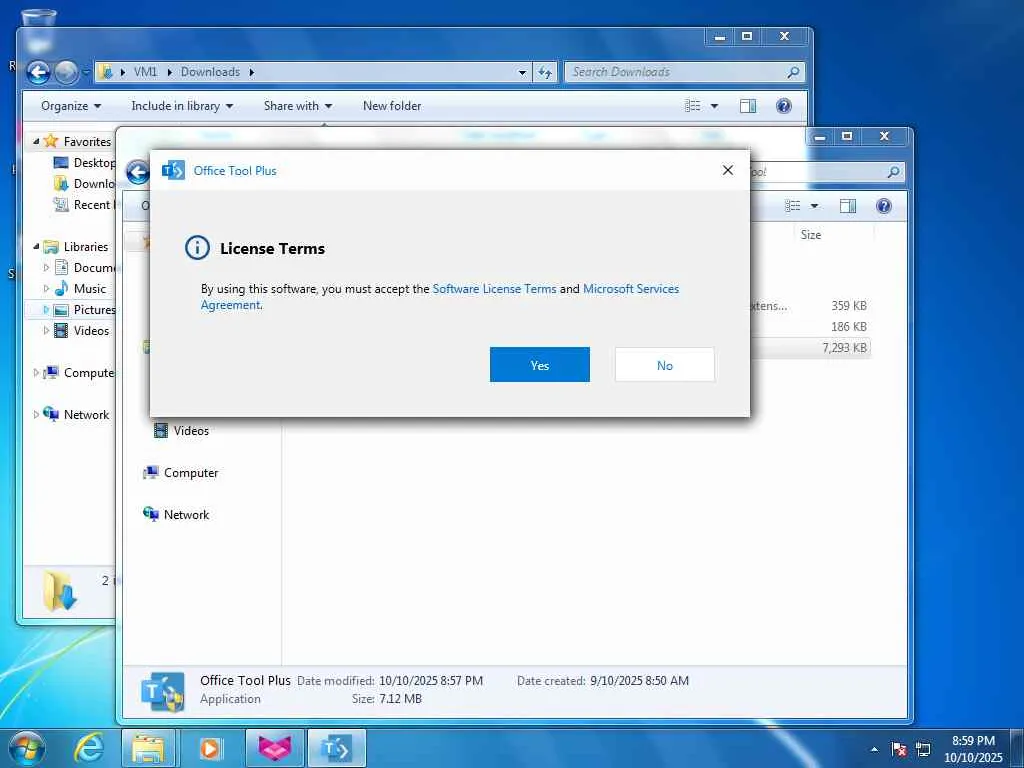The height and width of the screenshot is (768, 1024).
Task: Change view icon in front Explorer window
Action: [x=792, y=206]
